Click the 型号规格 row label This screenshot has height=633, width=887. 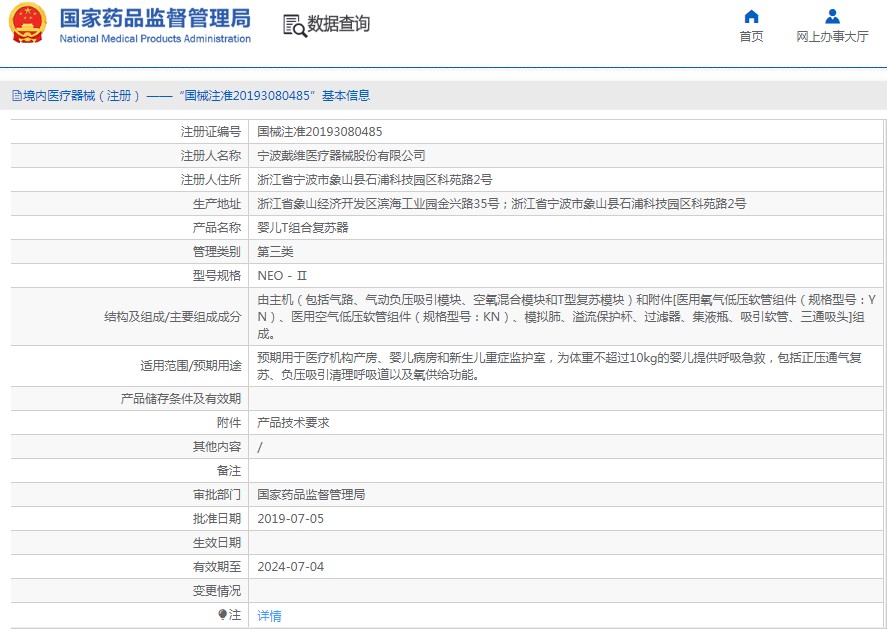217,276
